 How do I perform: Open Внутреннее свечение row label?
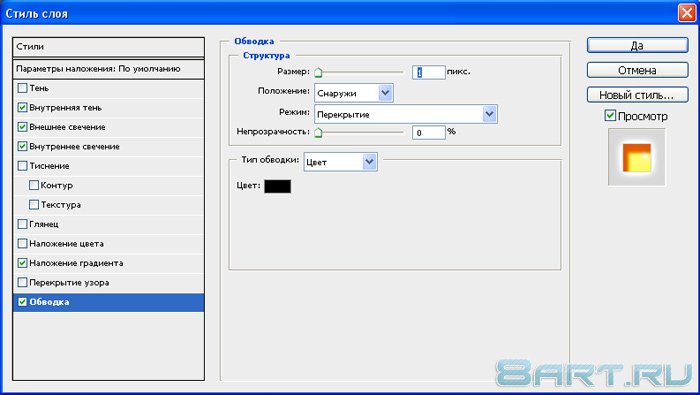pyautogui.click(x=75, y=146)
